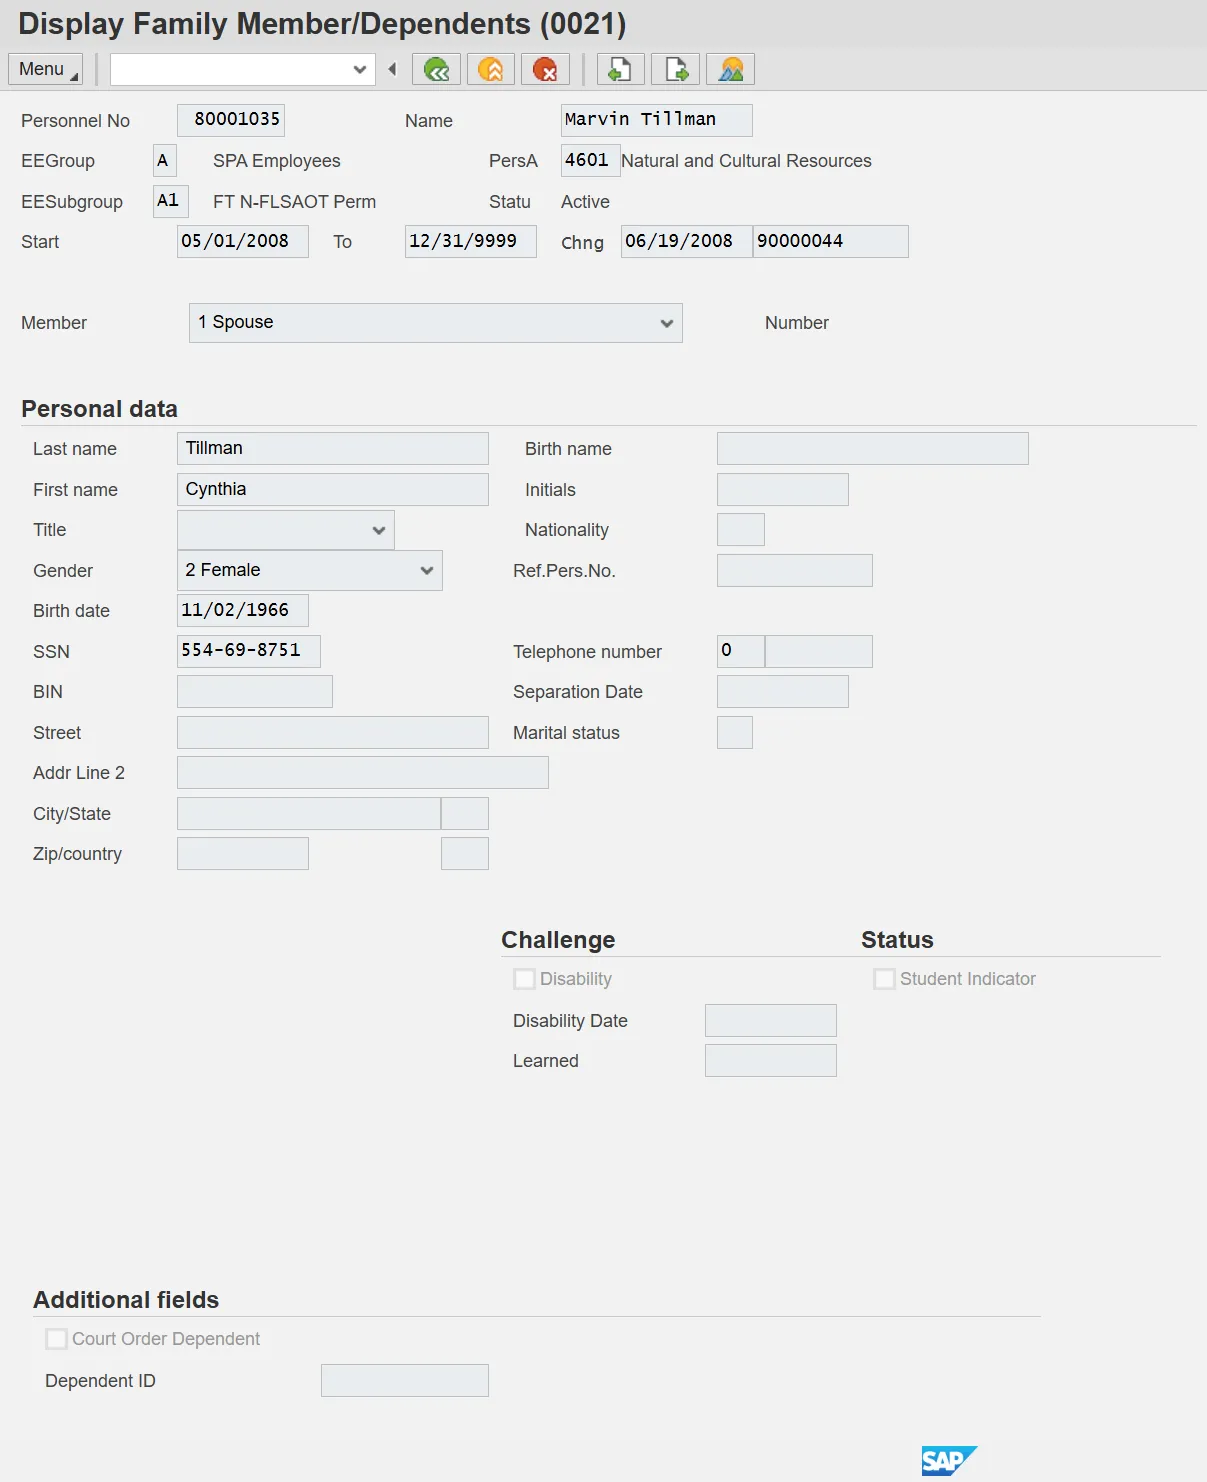This screenshot has height=1482, width=1207.
Task: Click the State field next to City
Action: (465, 814)
